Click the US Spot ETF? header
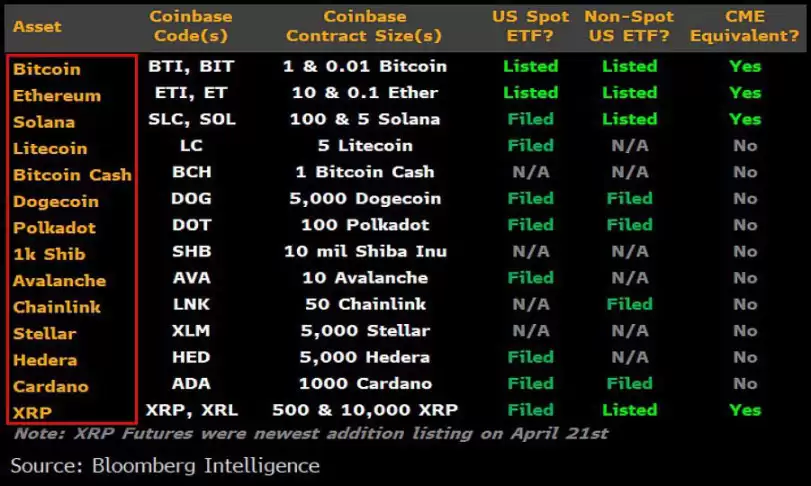This screenshot has width=811, height=486. (x=531, y=26)
